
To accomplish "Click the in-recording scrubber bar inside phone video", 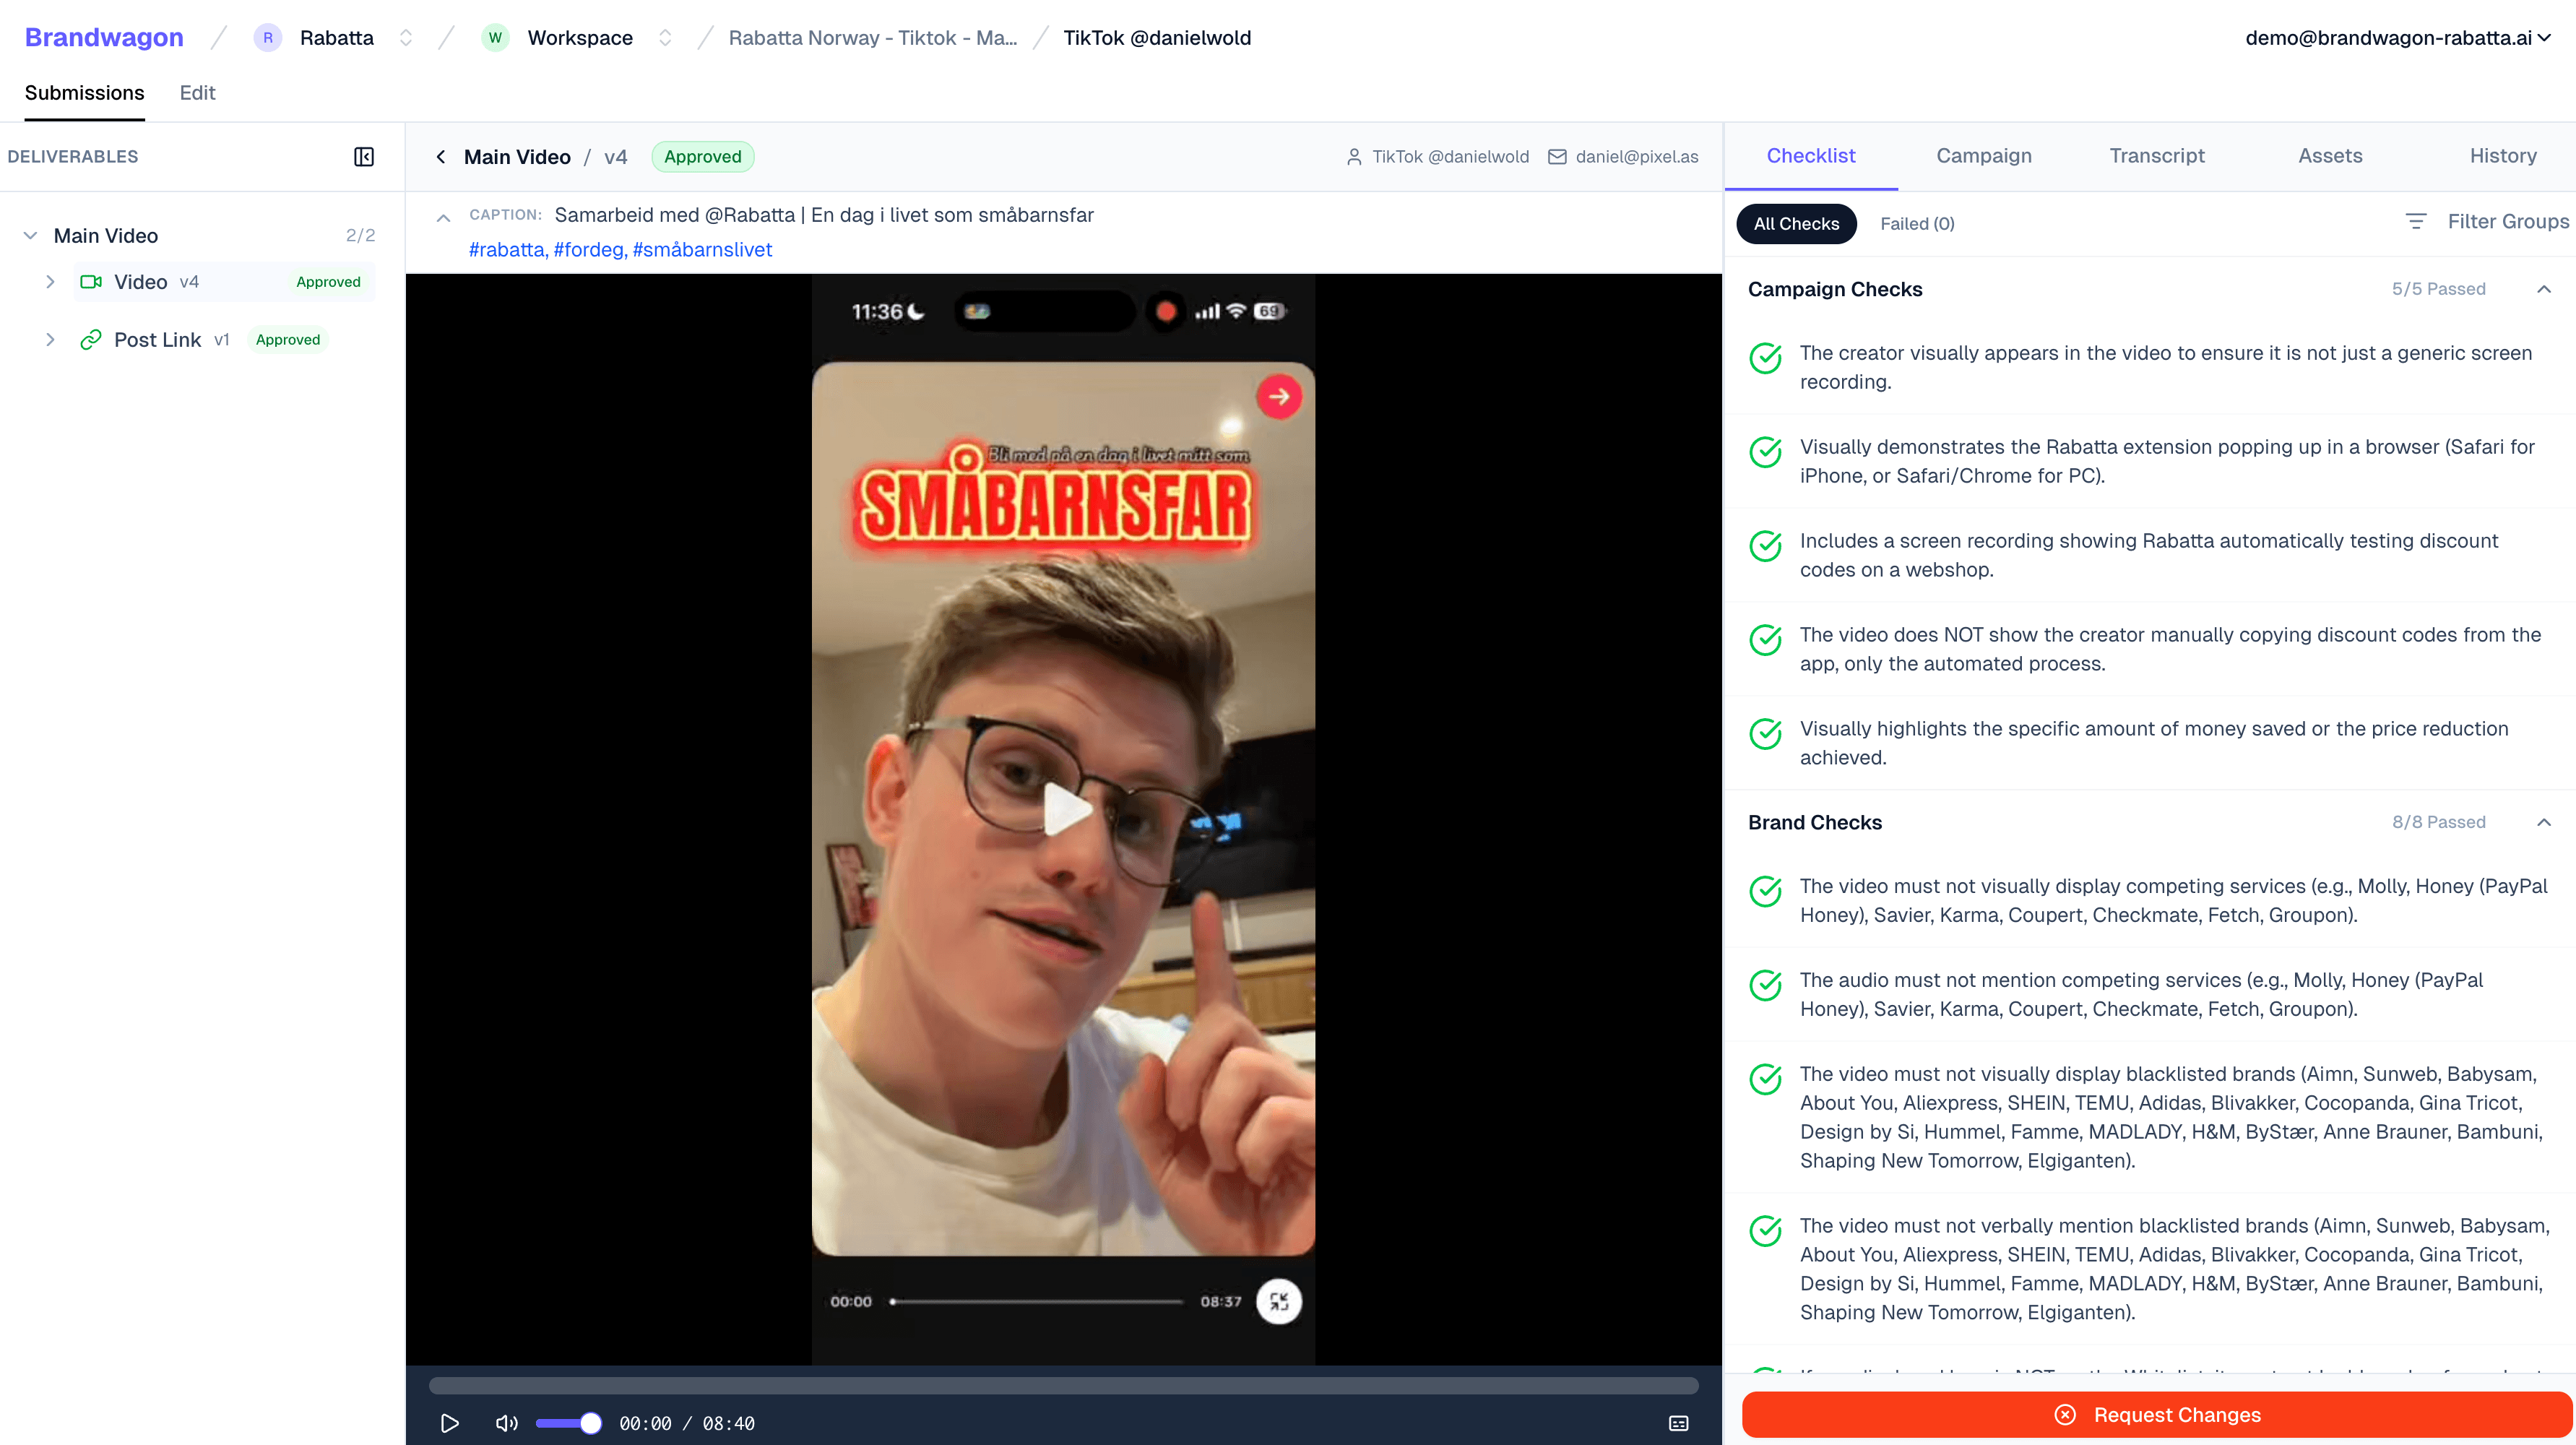I will point(1036,1301).
